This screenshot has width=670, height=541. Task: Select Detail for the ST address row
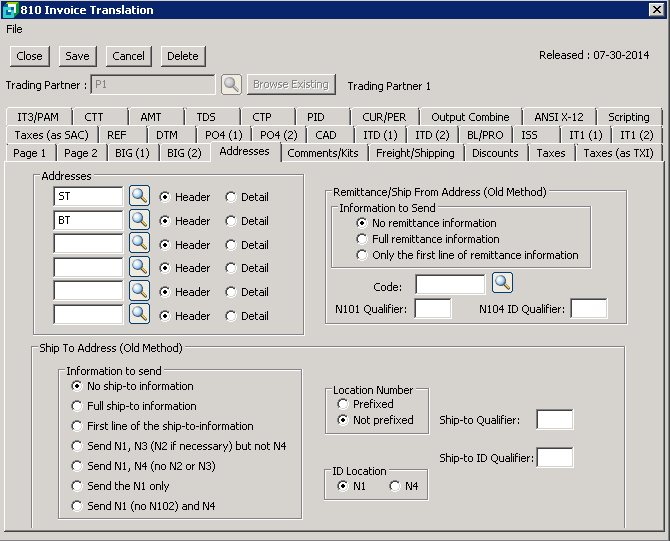[231, 197]
